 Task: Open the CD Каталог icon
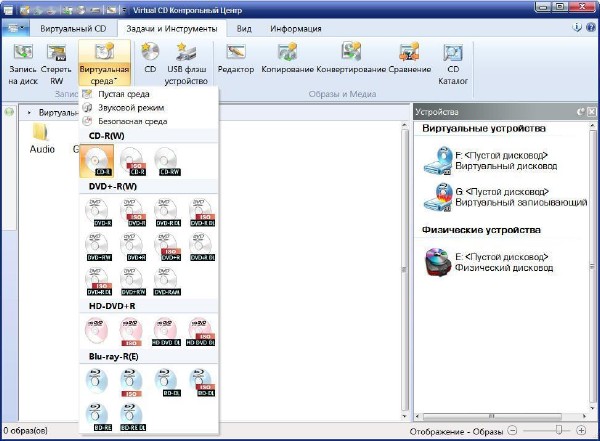(452, 63)
